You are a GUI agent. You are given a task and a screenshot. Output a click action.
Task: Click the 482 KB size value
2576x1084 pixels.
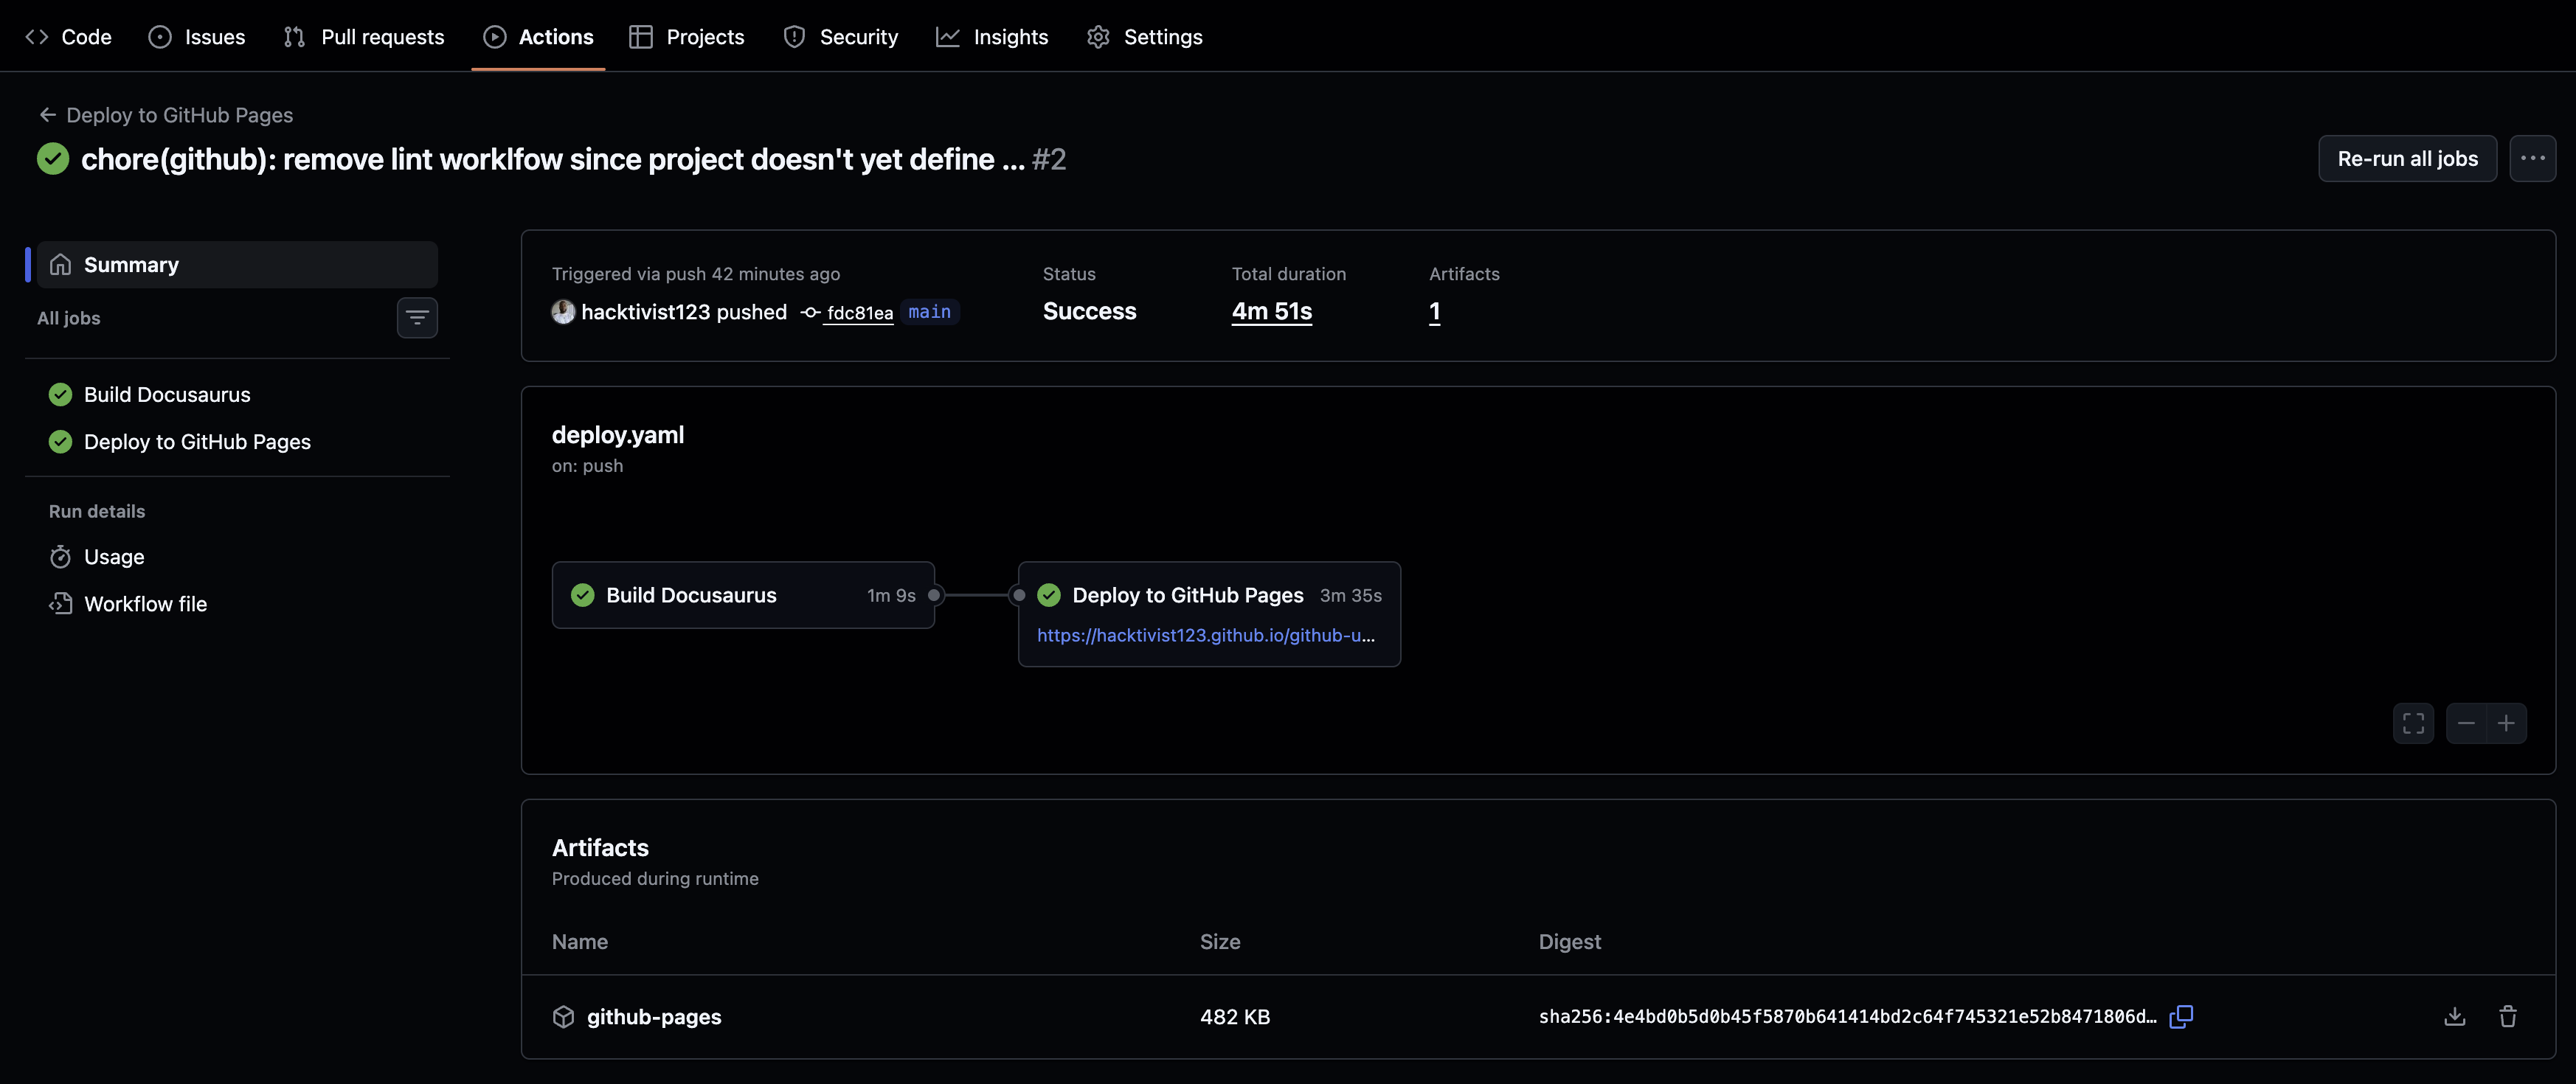[1235, 1016]
